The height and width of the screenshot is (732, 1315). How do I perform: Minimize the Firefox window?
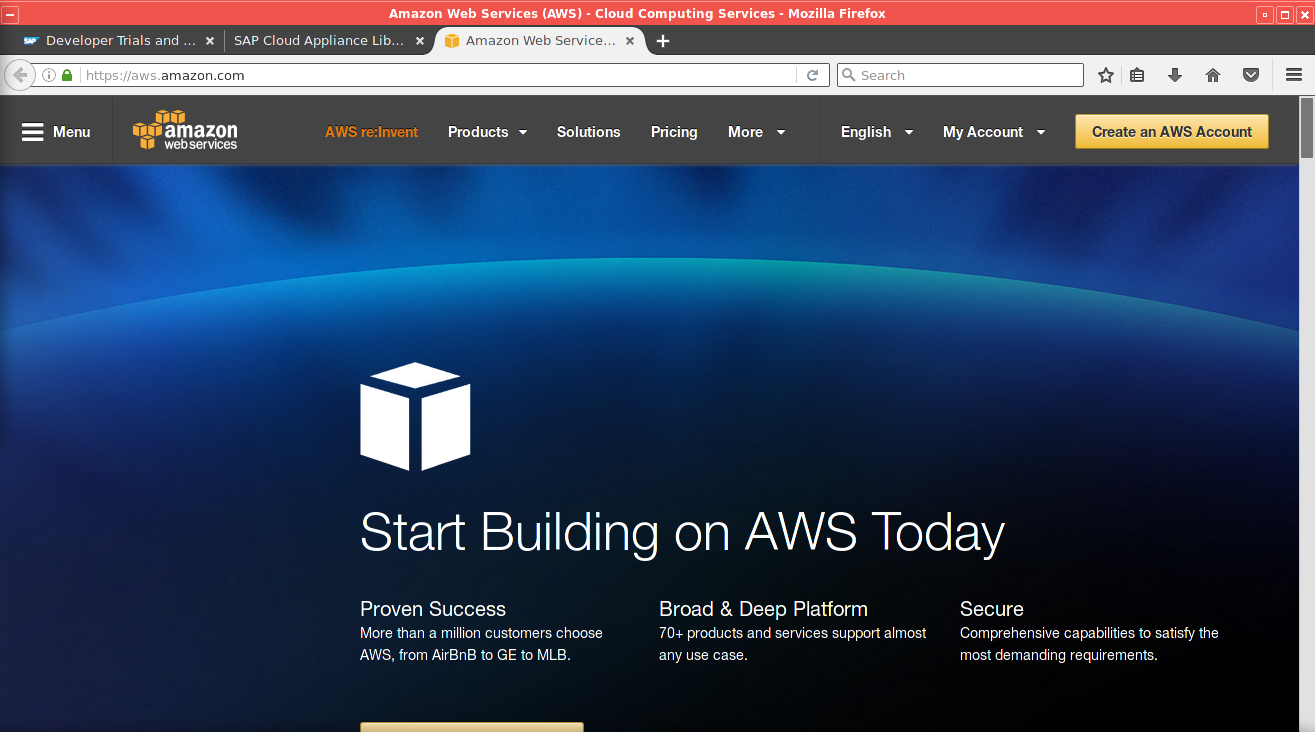(1266, 14)
